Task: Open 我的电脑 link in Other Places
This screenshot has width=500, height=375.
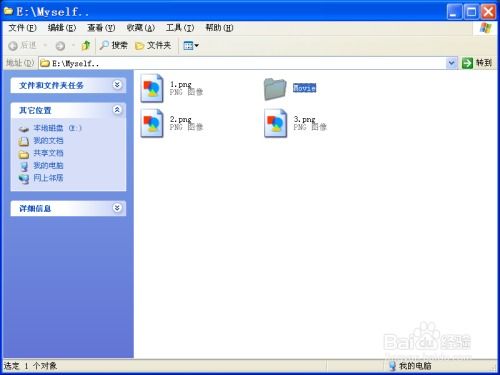Action: [48, 166]
